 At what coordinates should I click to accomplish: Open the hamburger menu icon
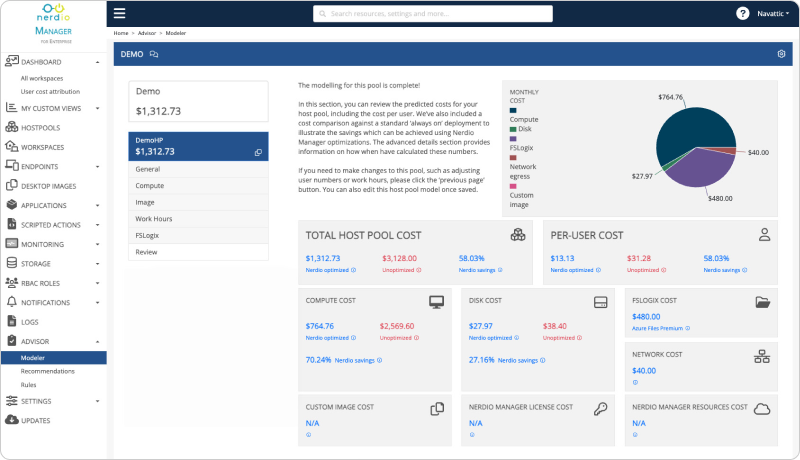119,13
